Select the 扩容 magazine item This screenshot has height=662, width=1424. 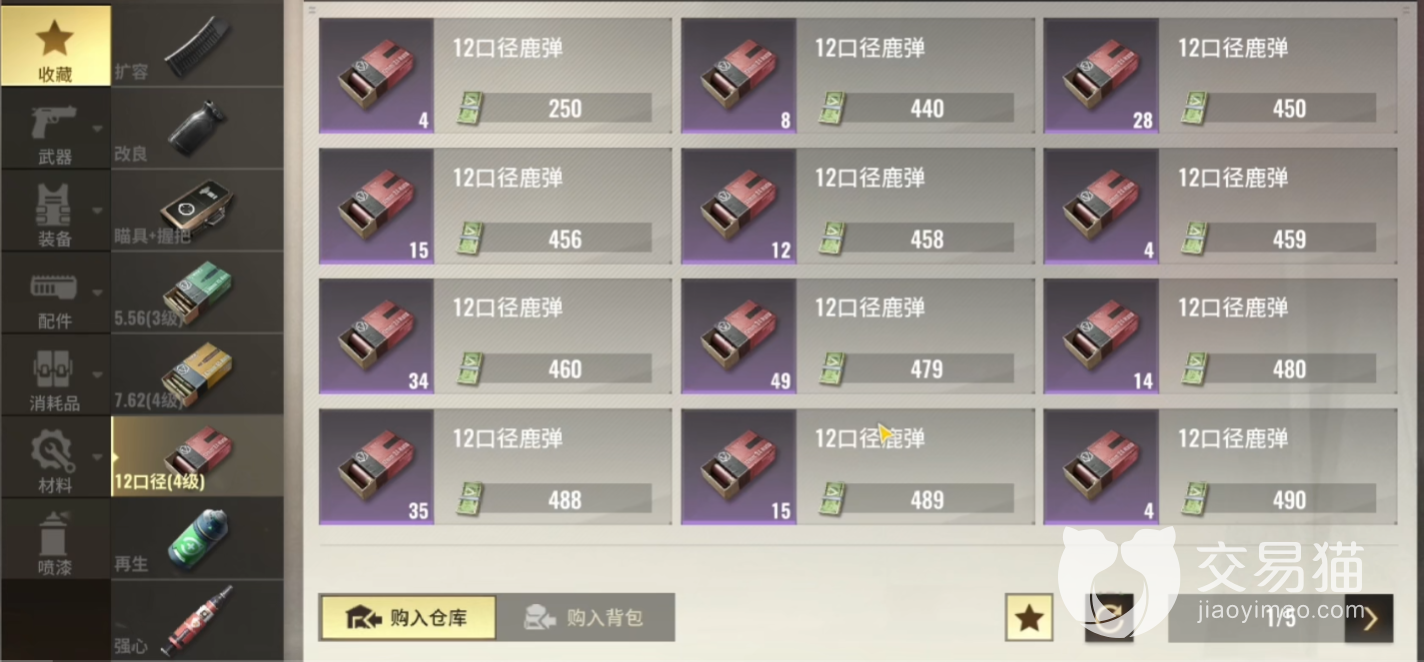click(198, 45)
